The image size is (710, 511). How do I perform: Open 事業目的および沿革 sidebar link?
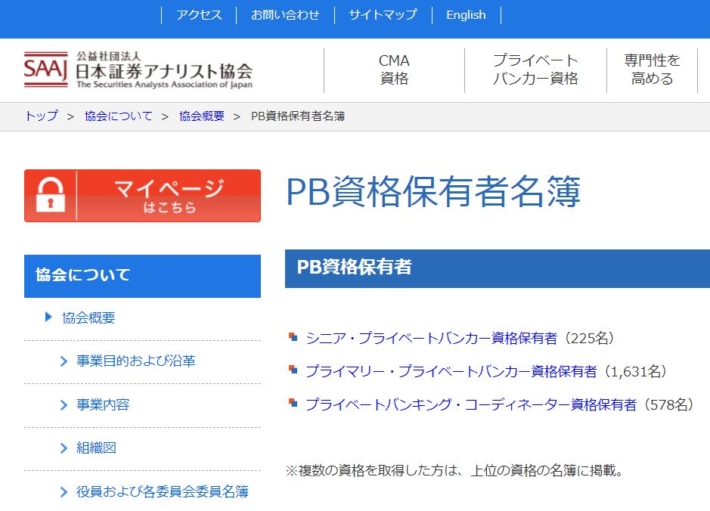point(136,361)
